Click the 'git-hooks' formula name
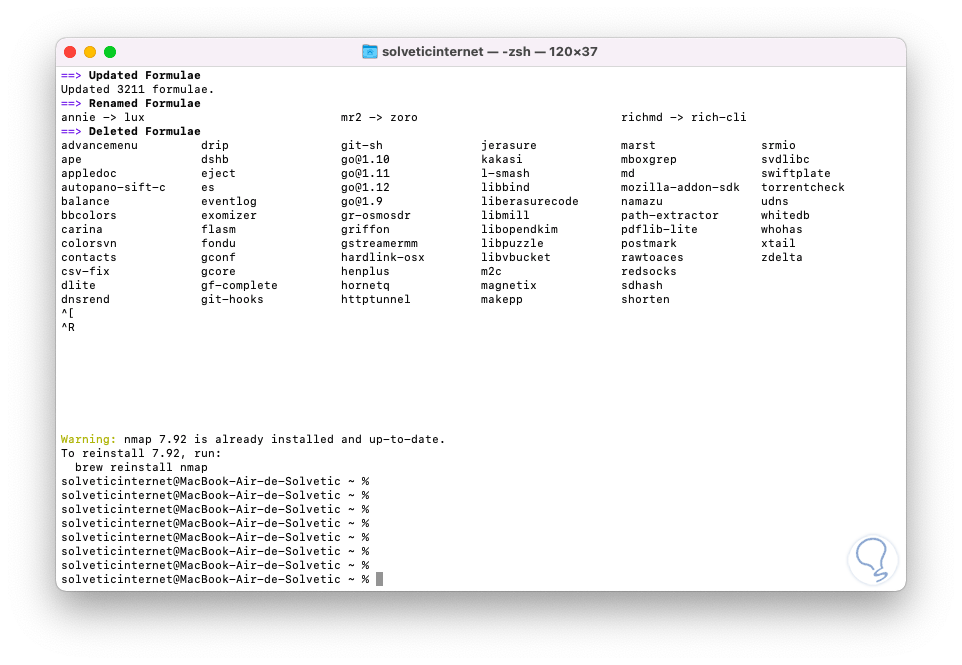962x665 pixels. click(232, 299)
